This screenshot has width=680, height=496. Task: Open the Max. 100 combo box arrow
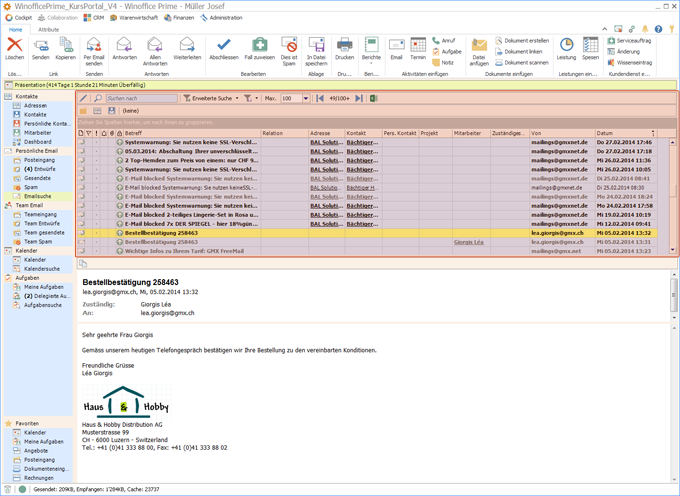(x=305, y=98)
